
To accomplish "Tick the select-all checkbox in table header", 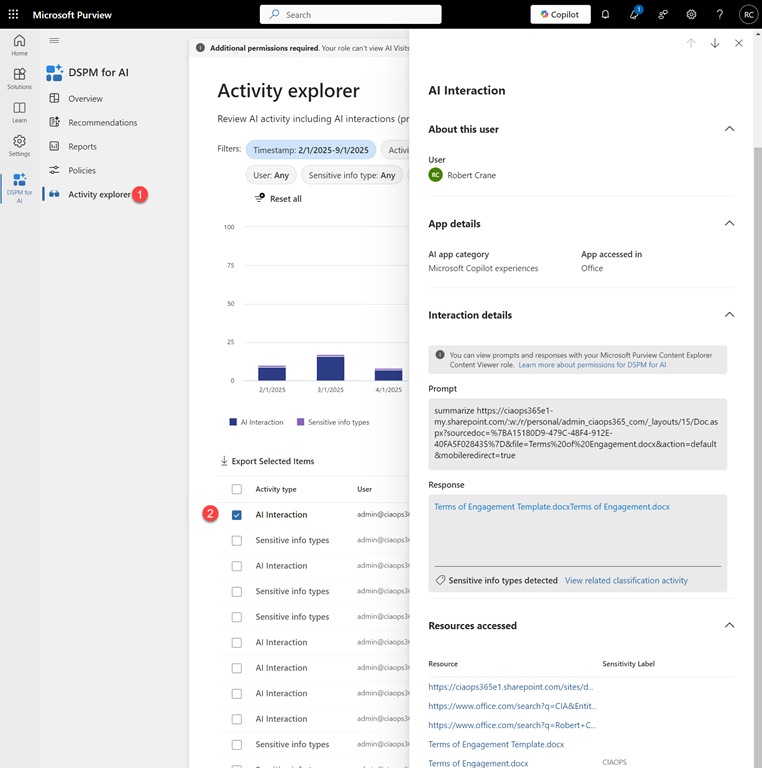I will (237, 489).
